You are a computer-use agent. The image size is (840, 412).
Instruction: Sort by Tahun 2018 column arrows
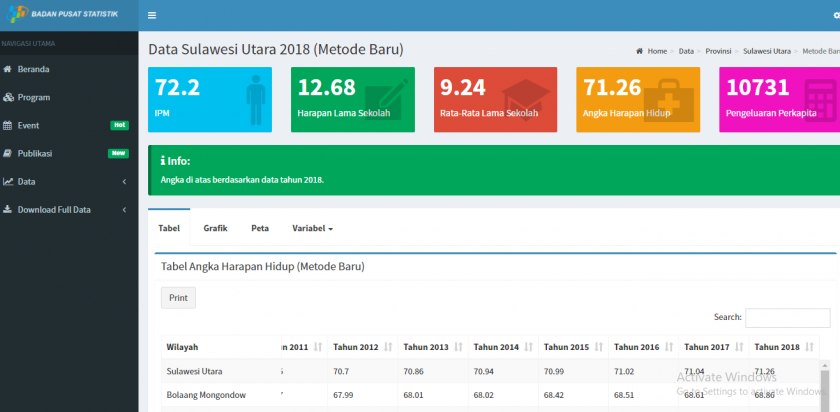(x=809, y=347)
